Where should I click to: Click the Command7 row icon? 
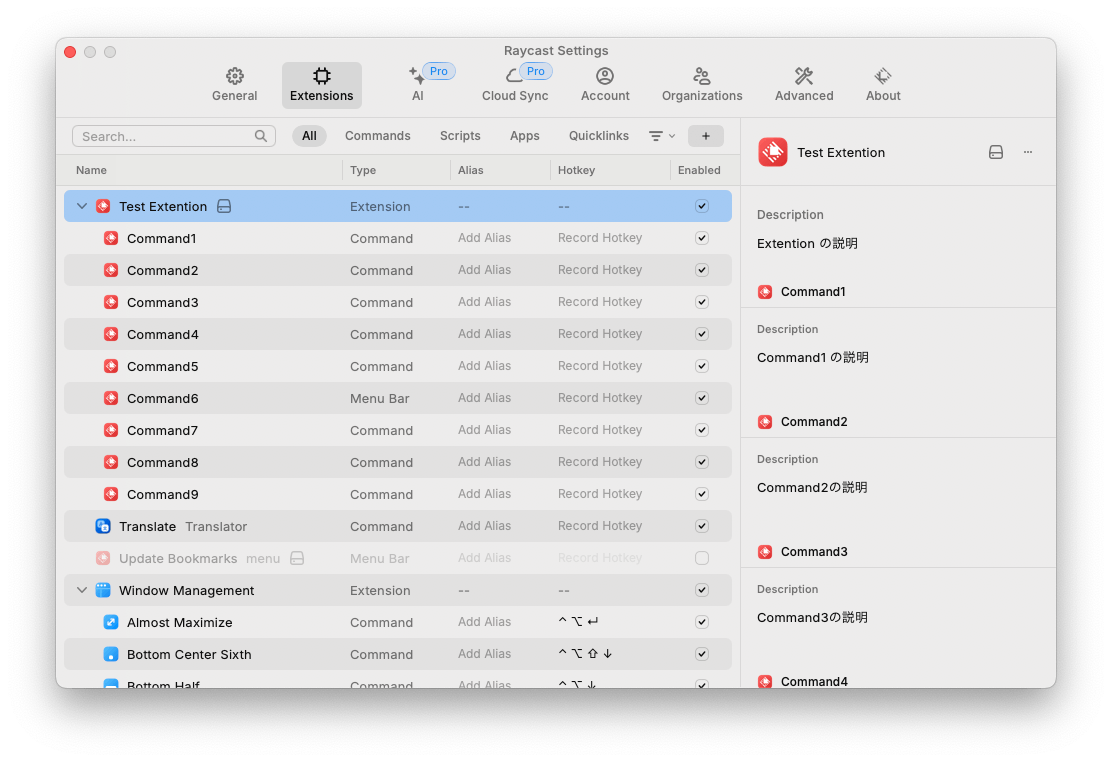[111, 430]
